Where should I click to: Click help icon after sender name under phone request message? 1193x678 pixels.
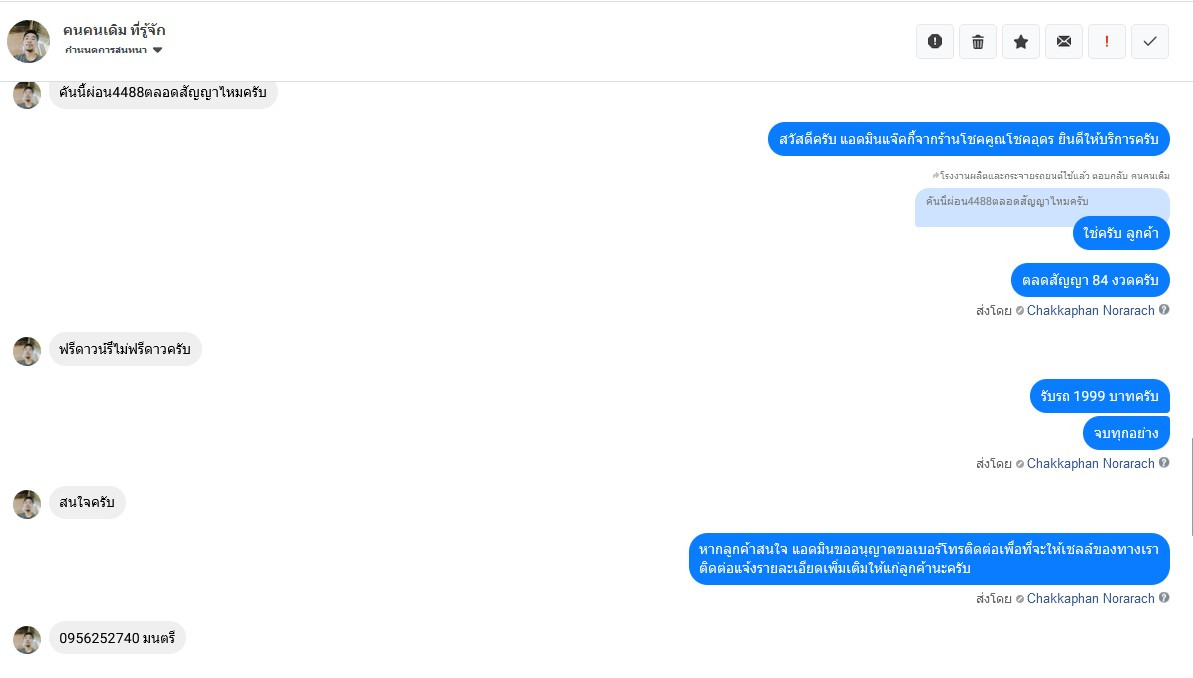[1164, 598]
